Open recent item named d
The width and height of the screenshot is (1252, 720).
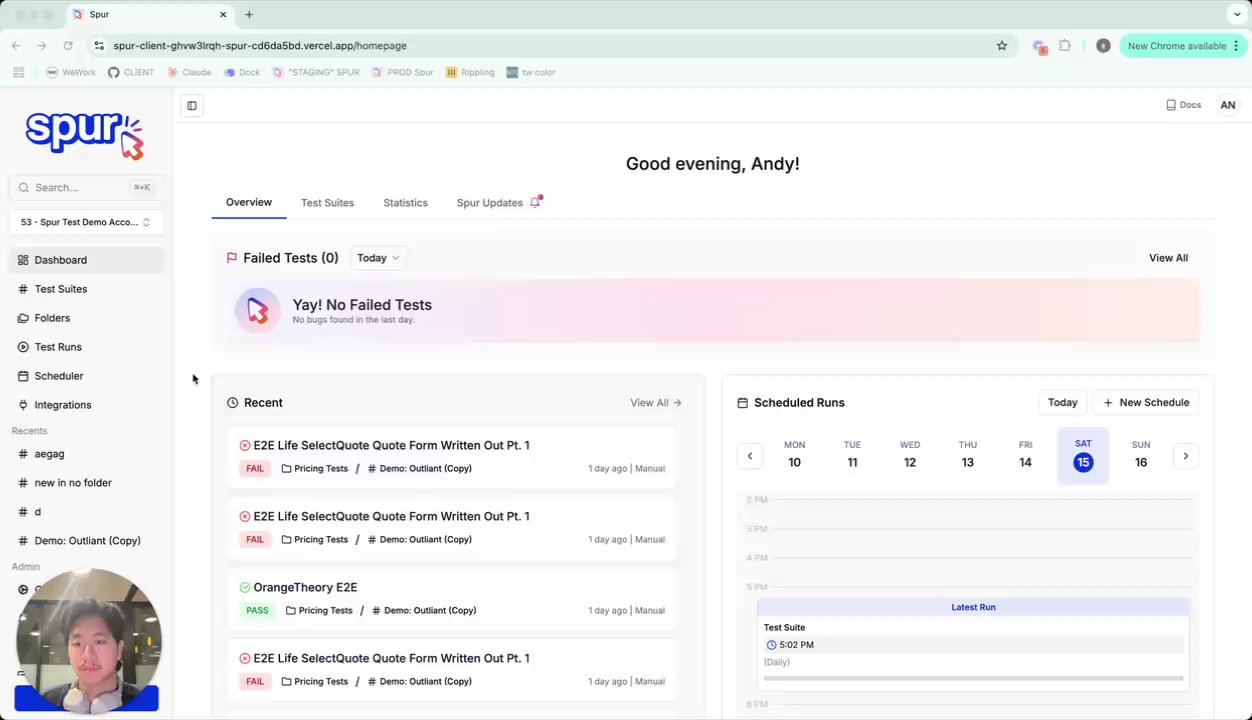tap(87, 512)
